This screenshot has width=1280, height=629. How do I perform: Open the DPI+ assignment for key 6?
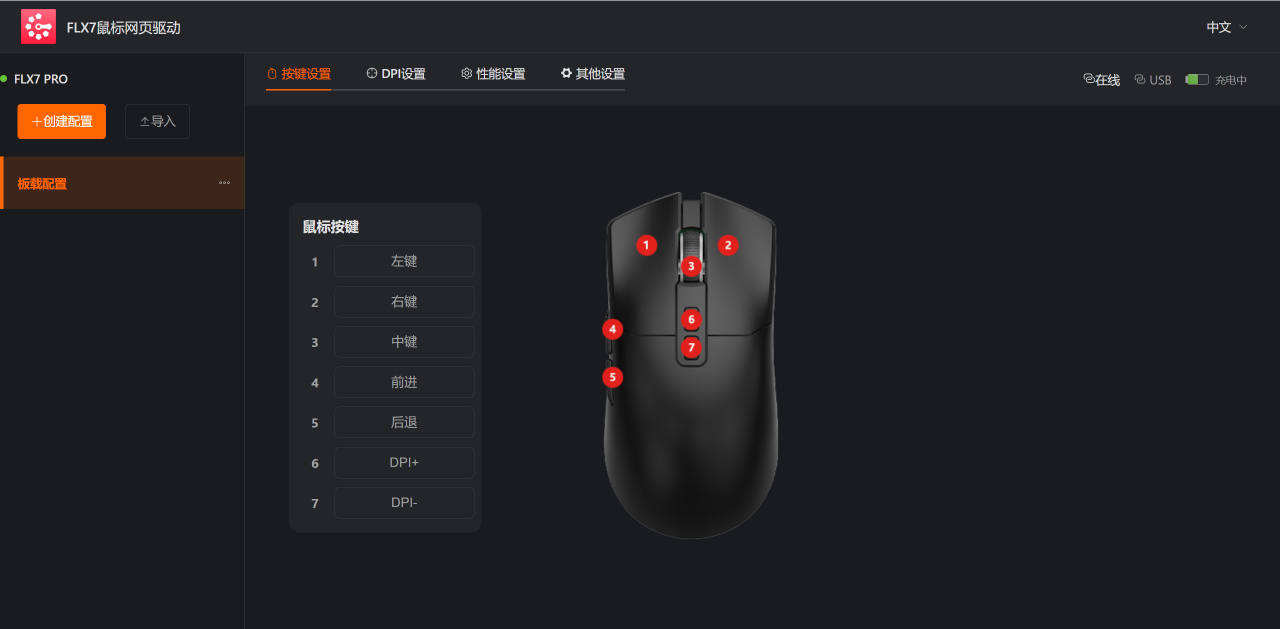coord(404,463)
